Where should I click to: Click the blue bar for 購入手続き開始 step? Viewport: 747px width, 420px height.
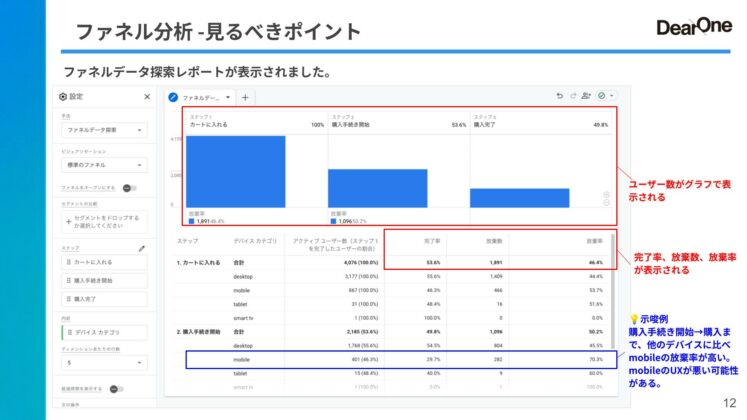click(x=378, y=188)
